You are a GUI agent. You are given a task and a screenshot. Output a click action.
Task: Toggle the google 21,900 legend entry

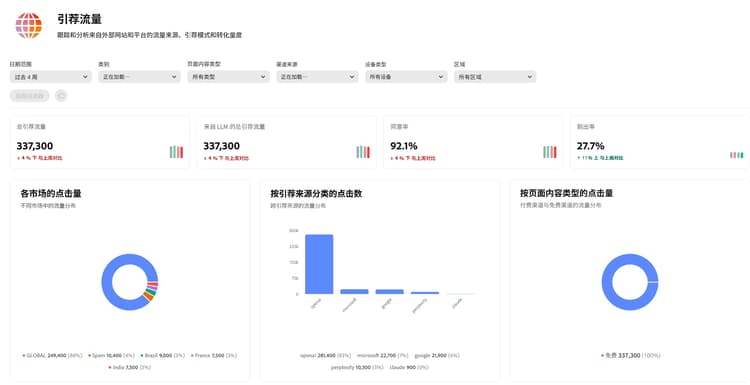[437, 355]
